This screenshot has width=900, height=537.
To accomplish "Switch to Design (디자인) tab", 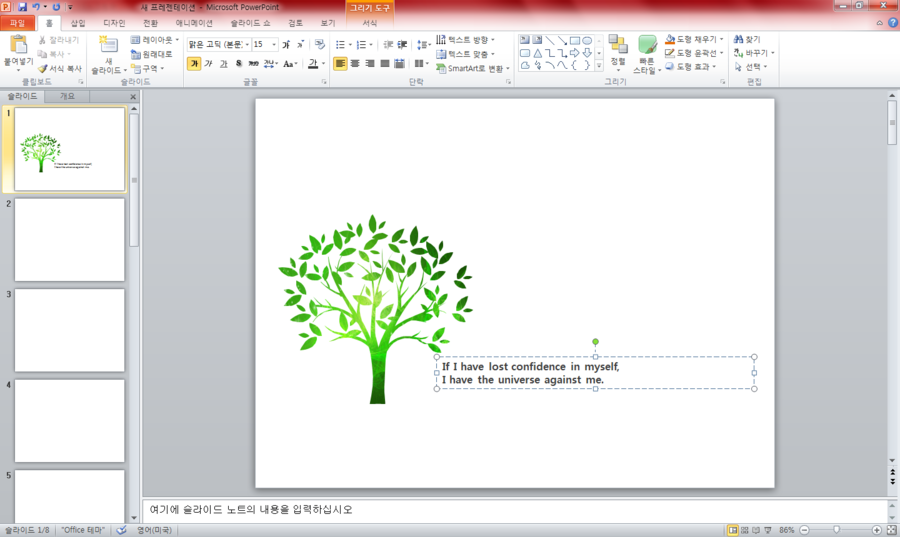I will [114, 24].
